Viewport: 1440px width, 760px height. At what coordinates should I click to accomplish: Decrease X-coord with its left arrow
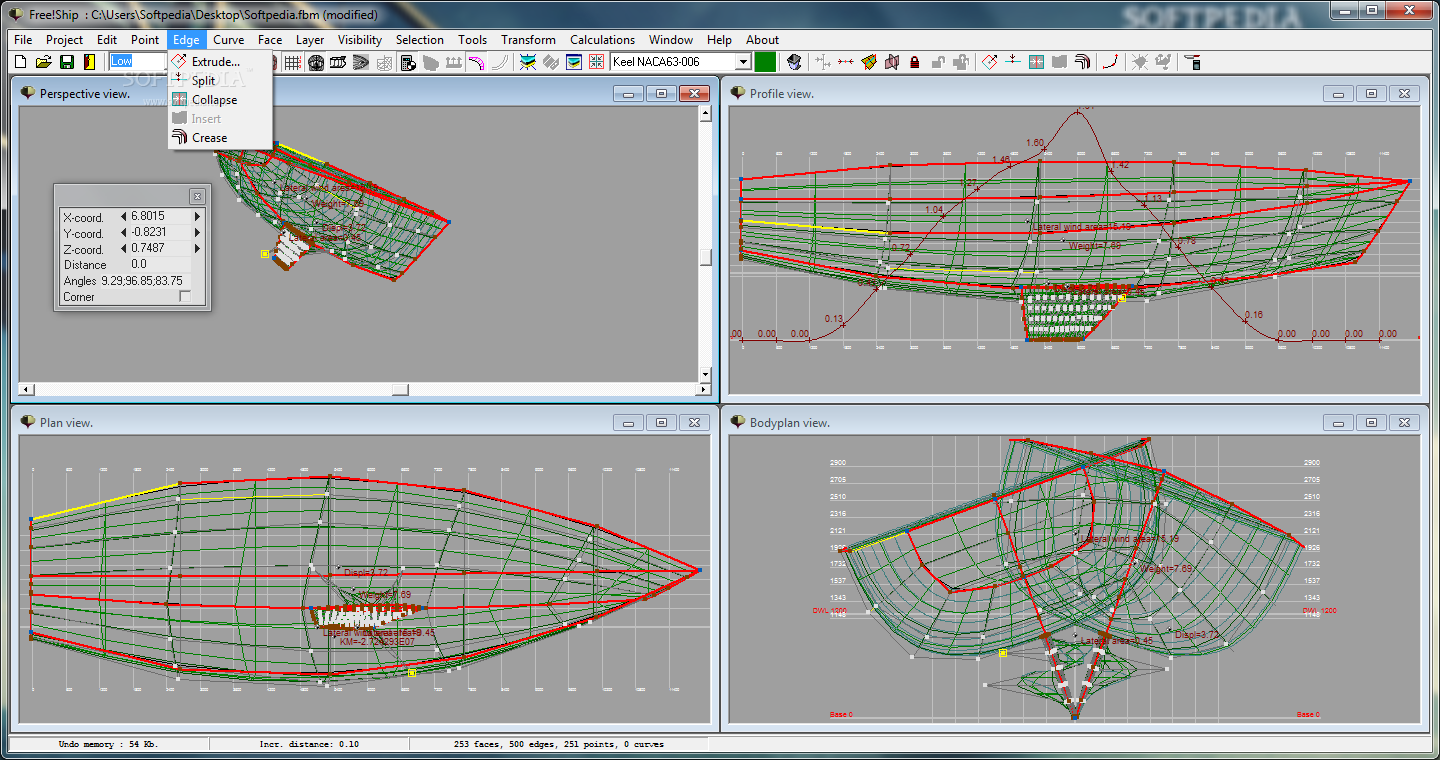pyautogui.click(x=123, y=216)
